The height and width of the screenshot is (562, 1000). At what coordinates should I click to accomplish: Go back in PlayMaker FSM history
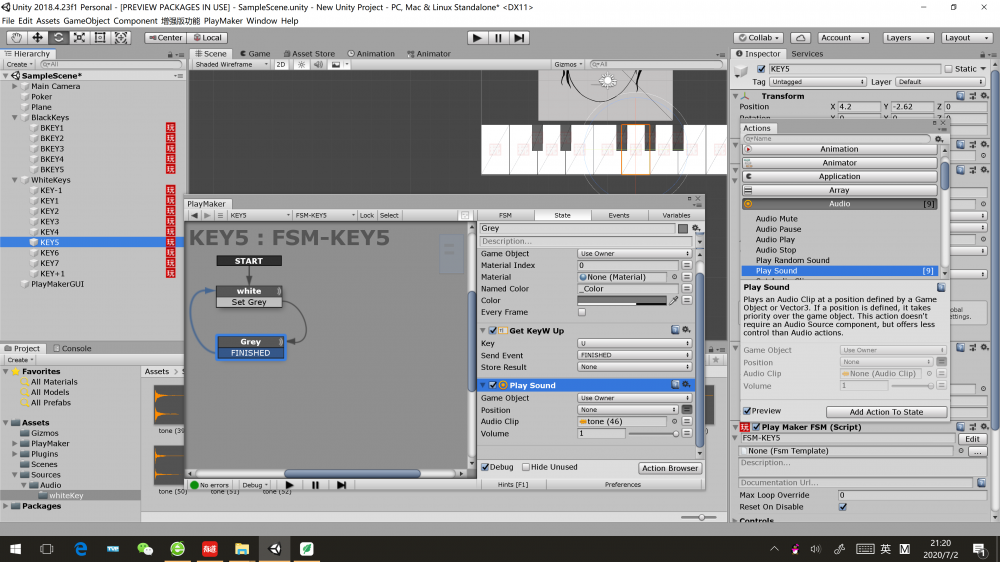tap(195, 216)
